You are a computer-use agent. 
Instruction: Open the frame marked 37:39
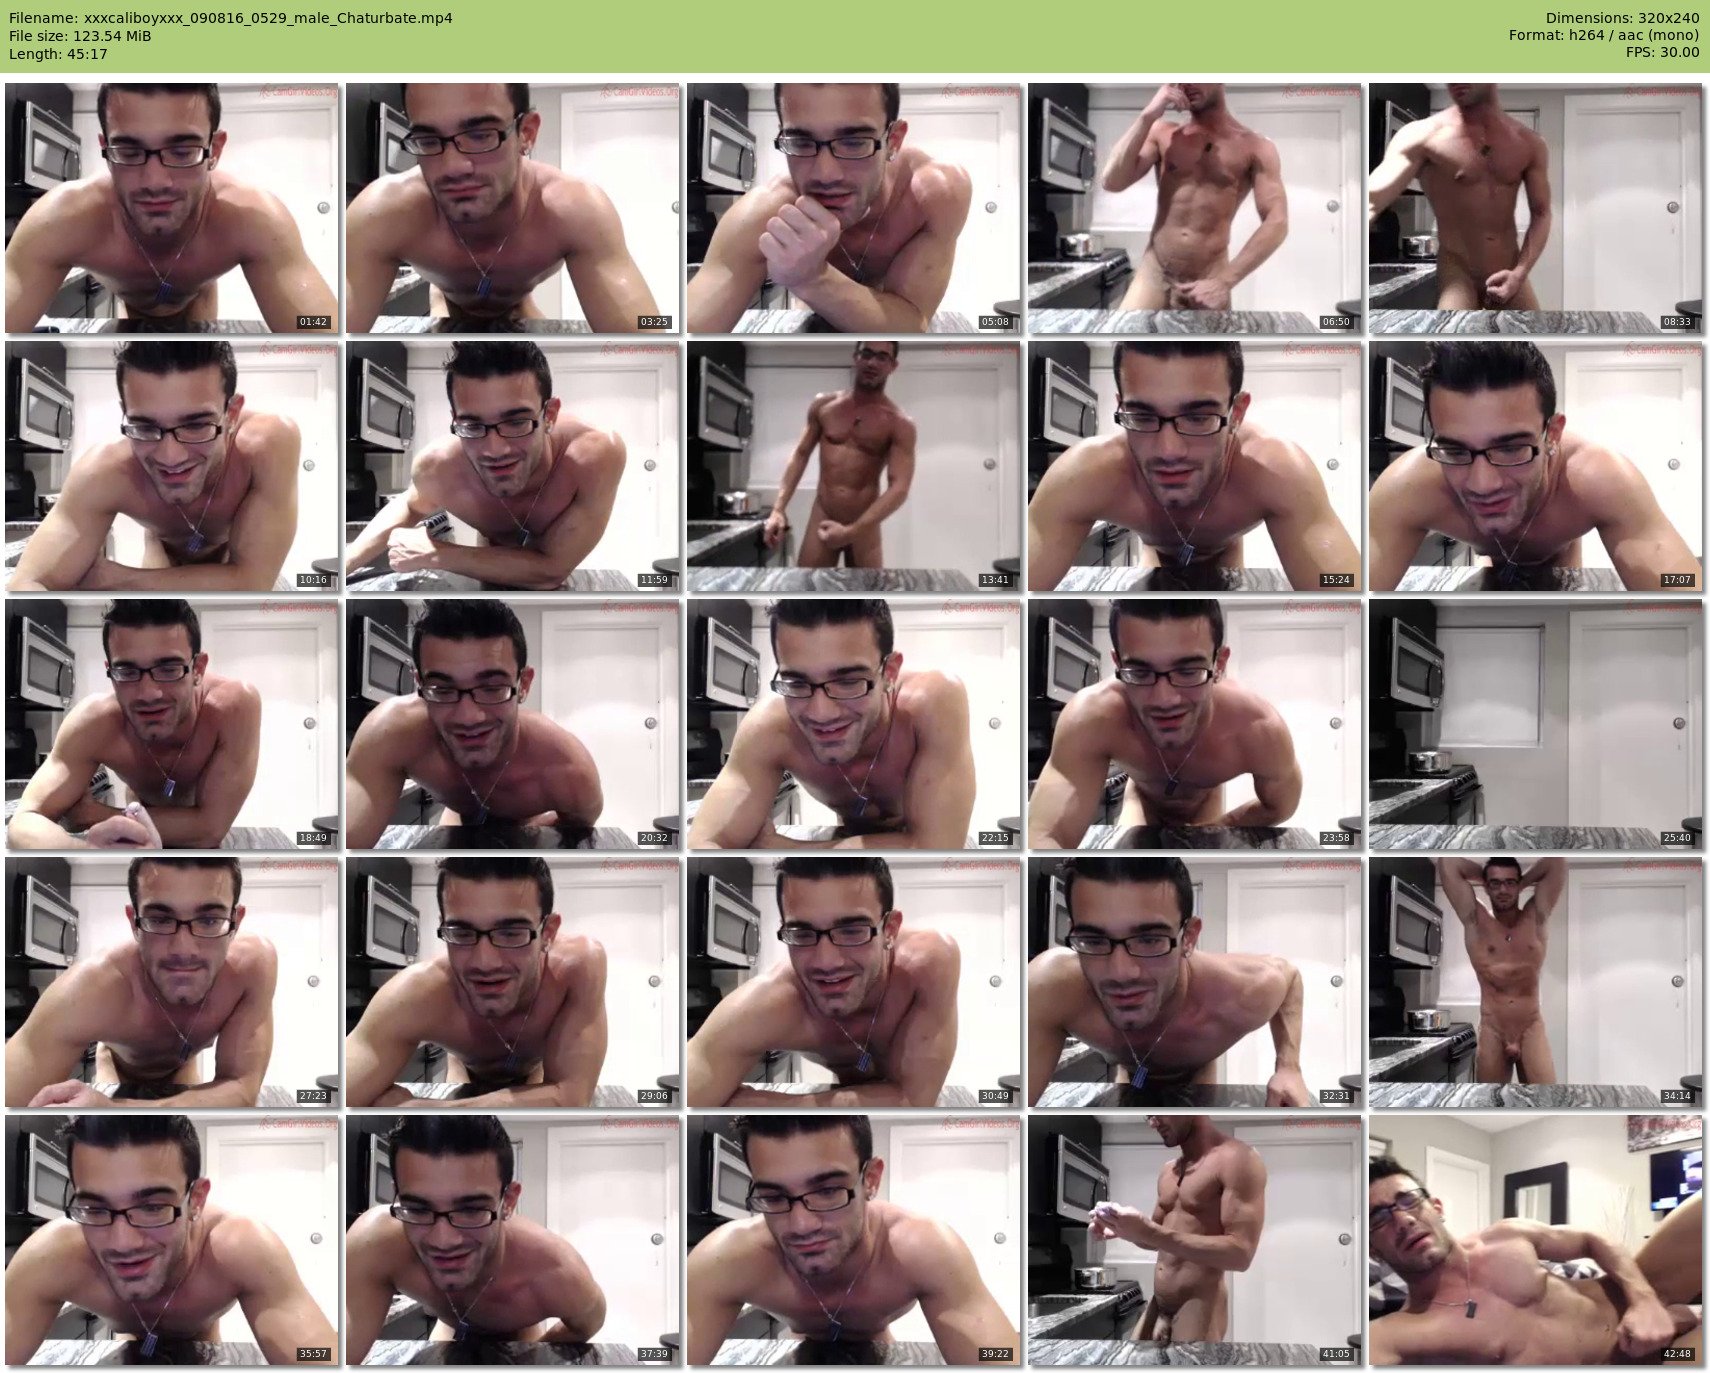point(513,1240)
